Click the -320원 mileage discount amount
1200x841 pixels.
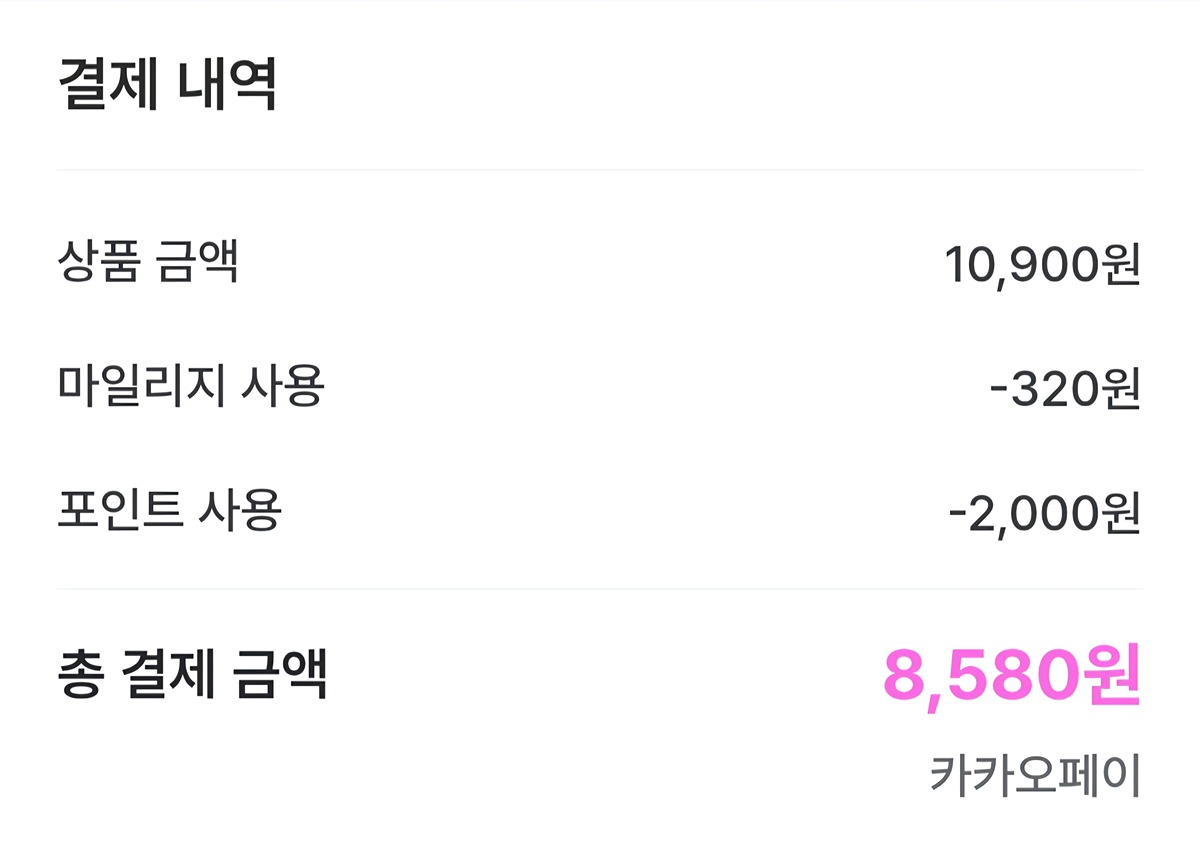click(1064, 390)
